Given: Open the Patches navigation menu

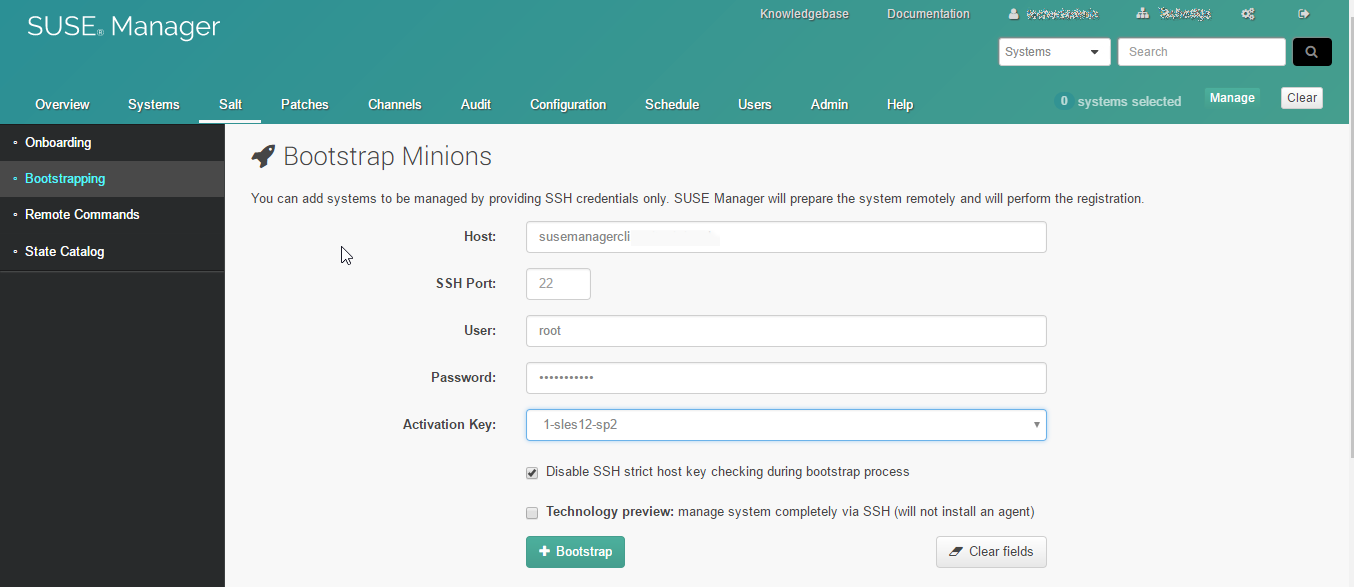Looking at the screenshot, I should tap(304, 104).
